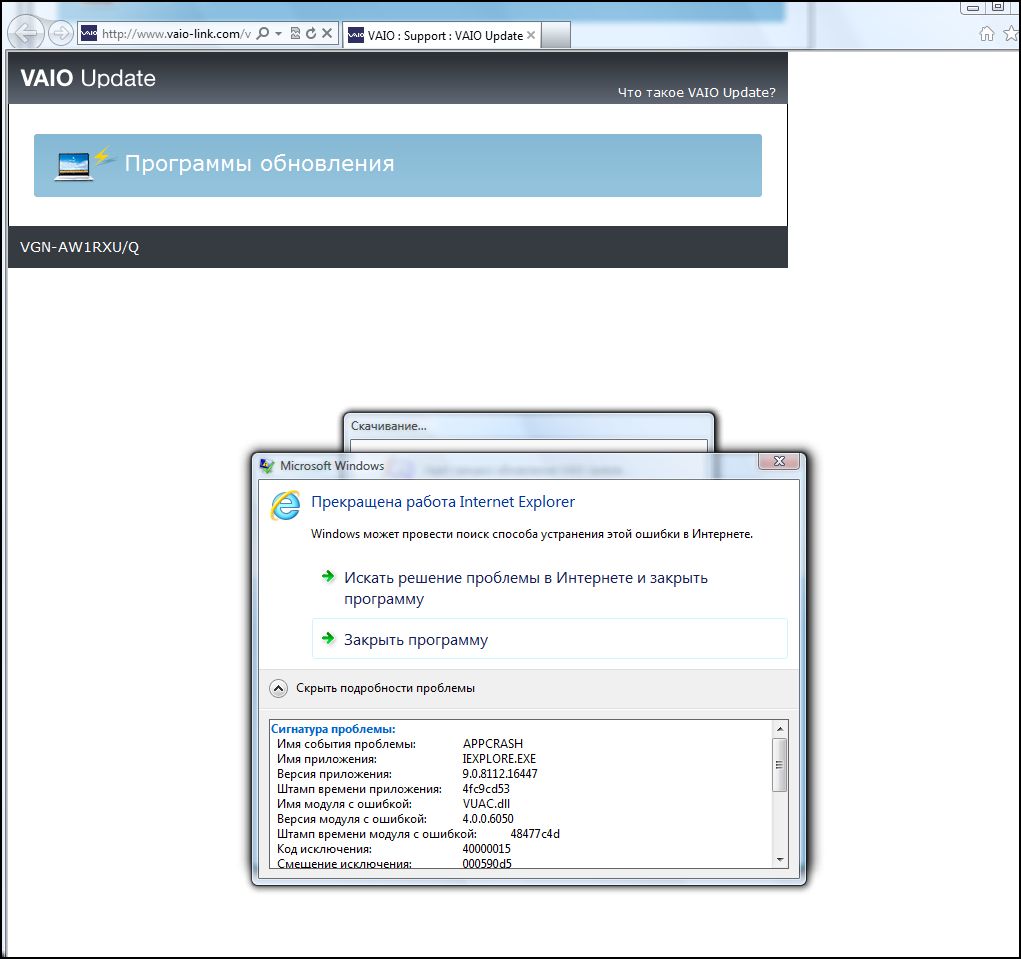Viewport: 1021px width, 959px height.
Task: Click the browser Forward arrow button
Action: tap(61, 33)
